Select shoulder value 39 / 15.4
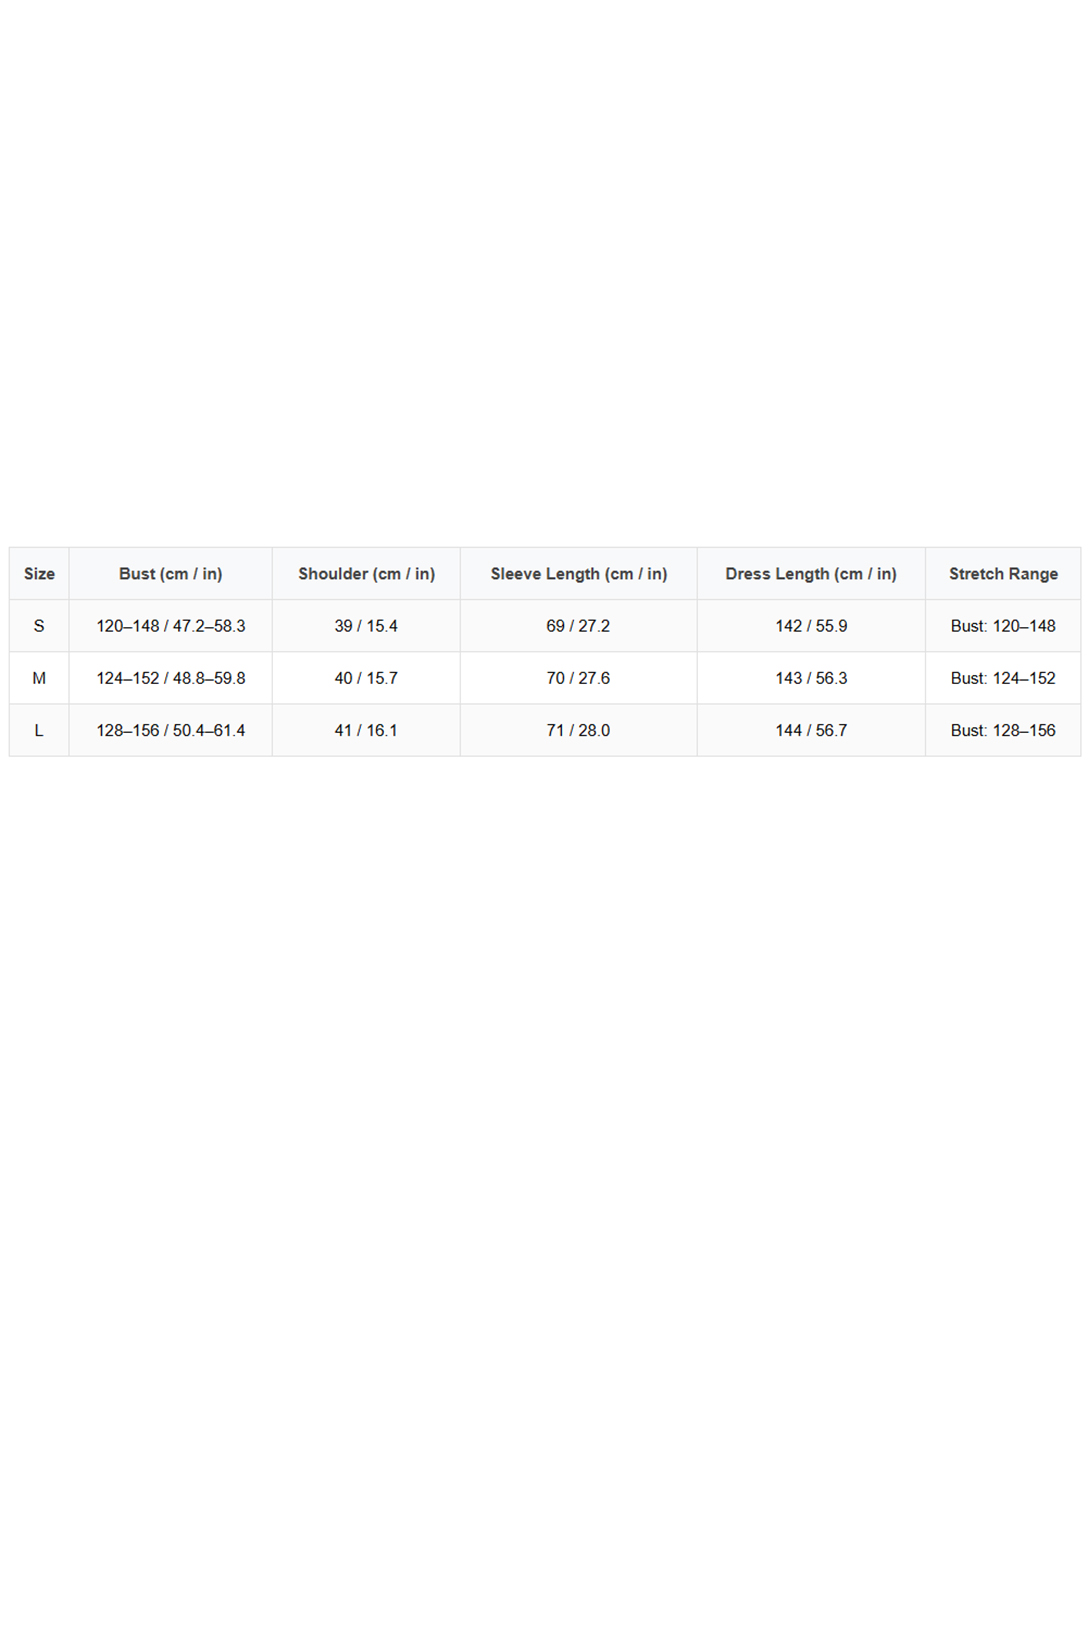This screenshot has height=1632, width=1088. pyautogui.click(x=366, y=626)
